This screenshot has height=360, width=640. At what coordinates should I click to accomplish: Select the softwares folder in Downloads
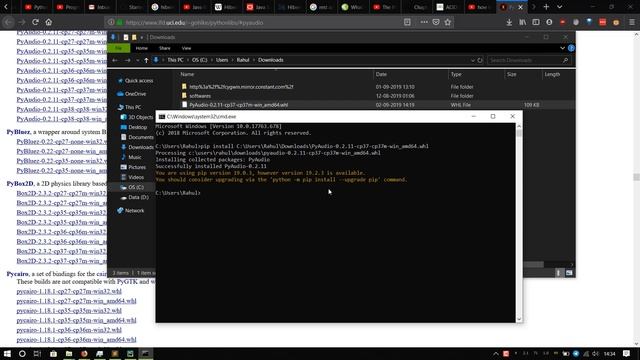click(200, 96)
